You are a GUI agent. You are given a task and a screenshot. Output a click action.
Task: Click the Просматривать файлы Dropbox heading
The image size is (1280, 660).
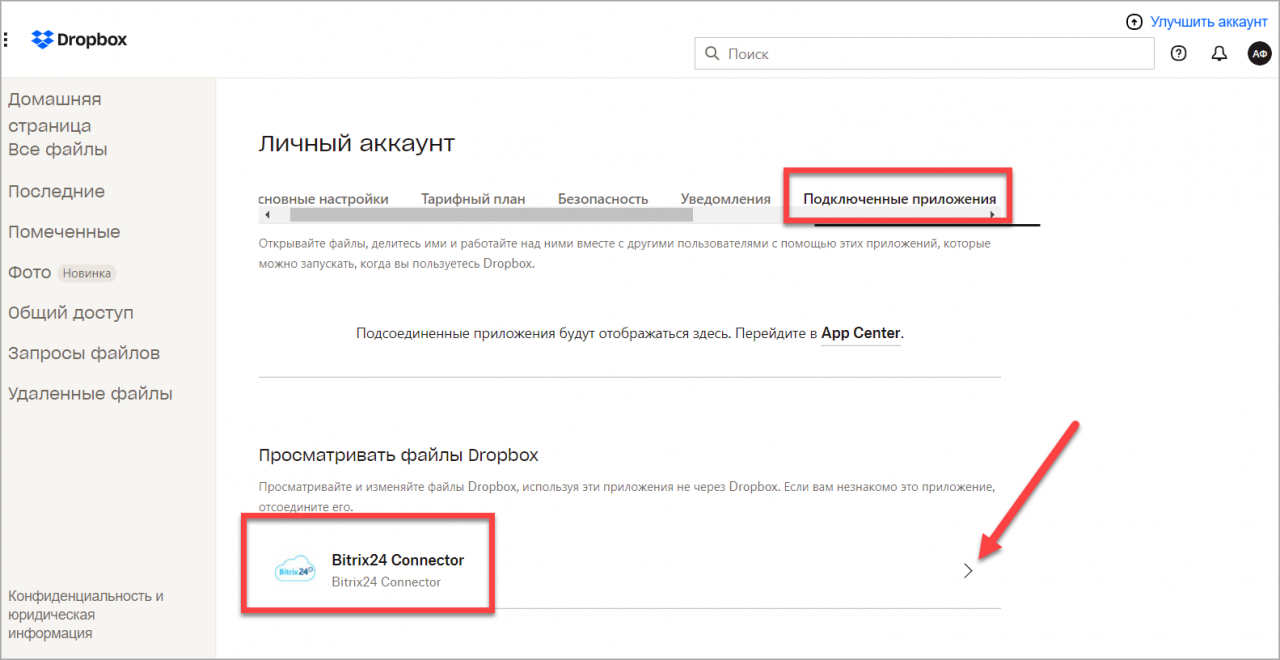(x=399, y=455)
